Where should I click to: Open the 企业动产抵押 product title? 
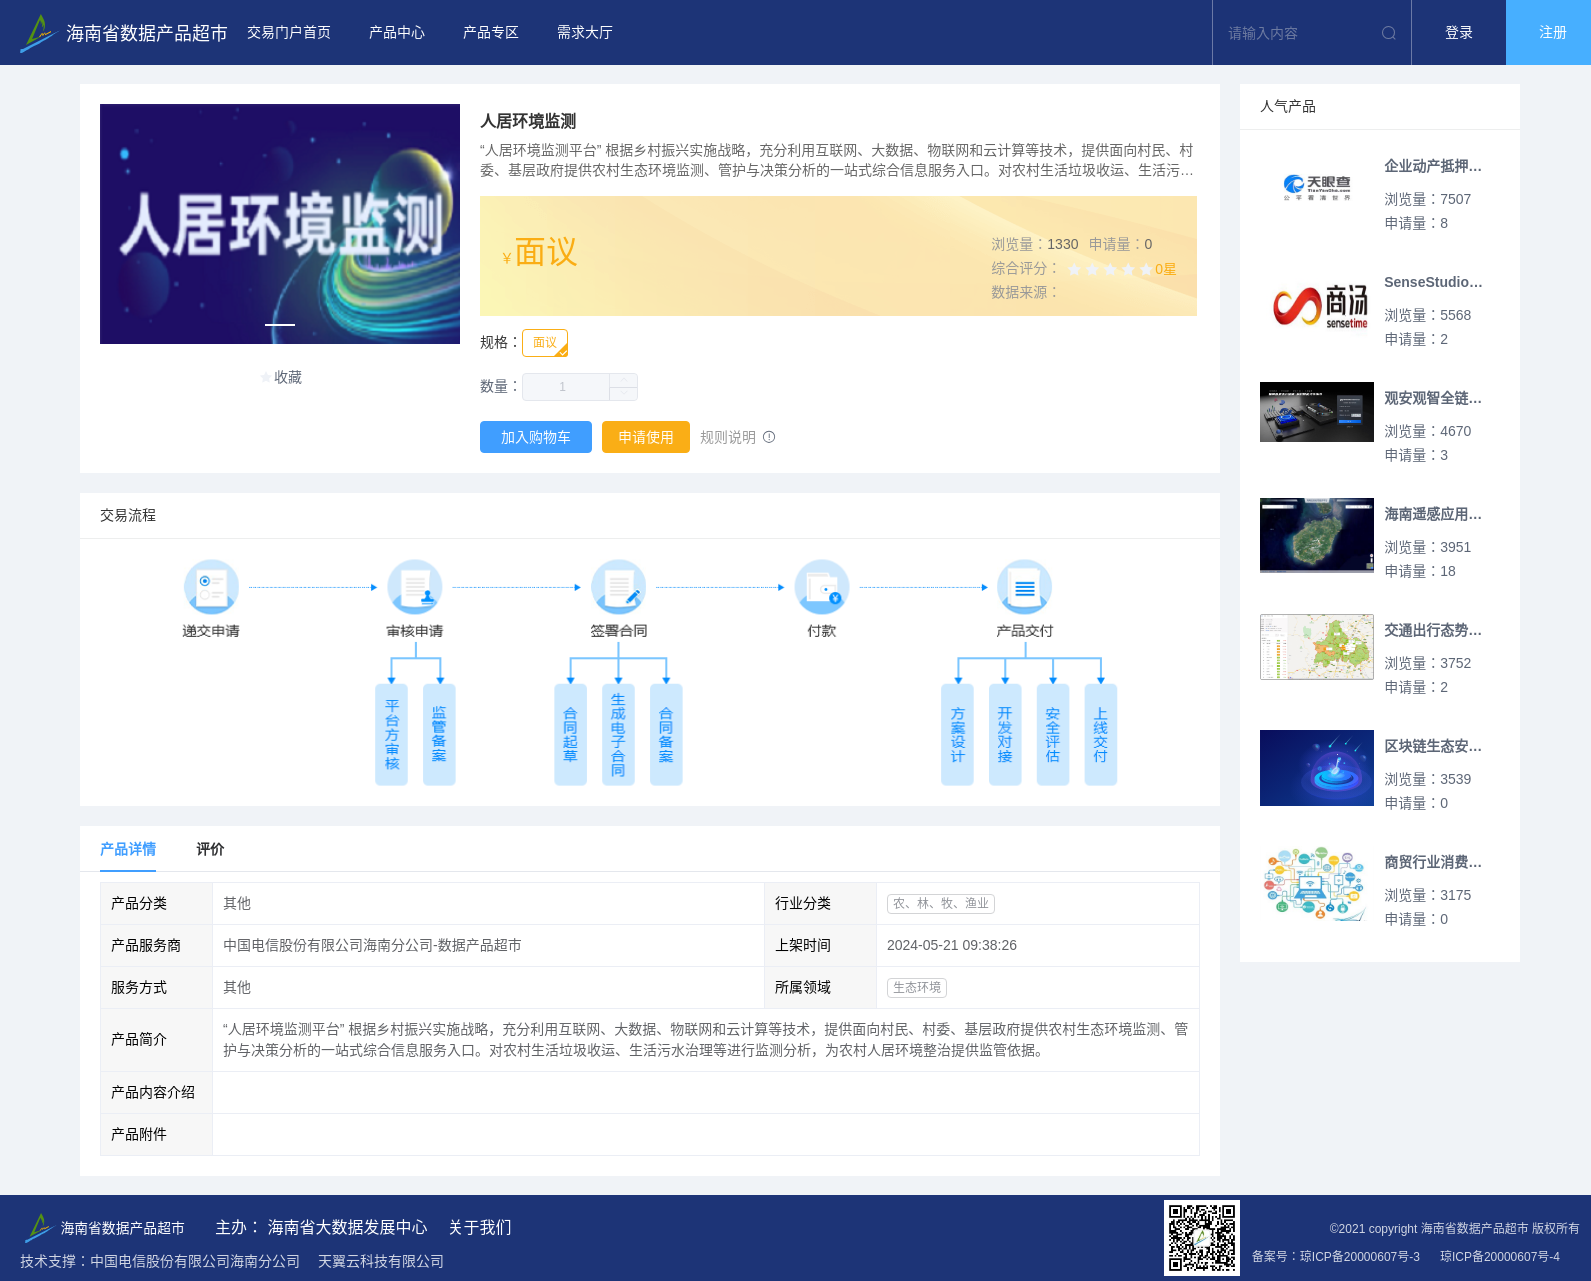click(x=1433, y=166)
